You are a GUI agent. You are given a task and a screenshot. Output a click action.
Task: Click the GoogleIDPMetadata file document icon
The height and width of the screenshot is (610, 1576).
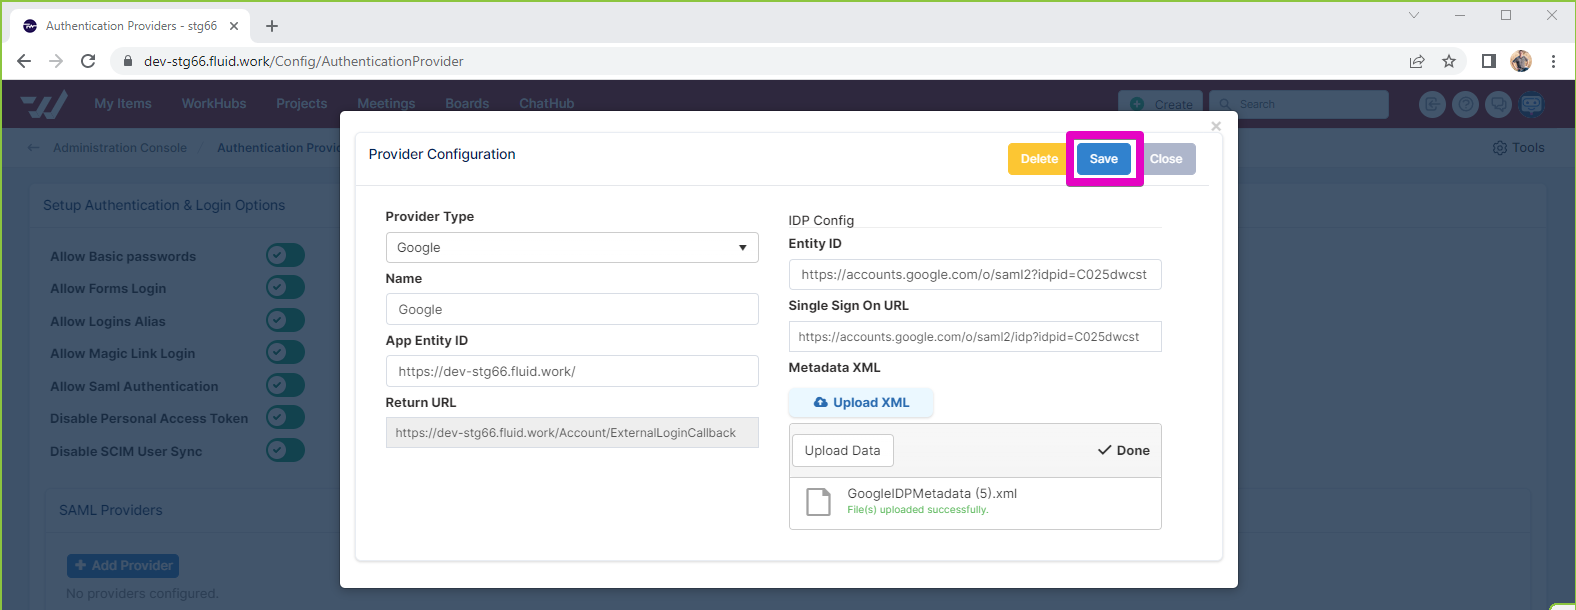(x=818, y=502)
